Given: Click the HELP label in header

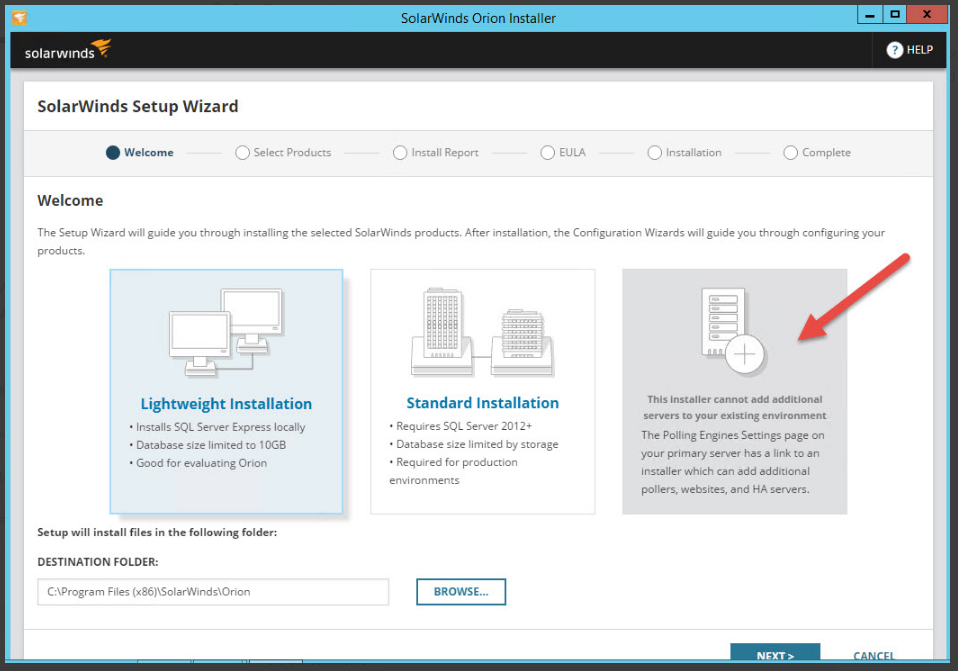Looking at the screenshot, I should click(920, 50).
